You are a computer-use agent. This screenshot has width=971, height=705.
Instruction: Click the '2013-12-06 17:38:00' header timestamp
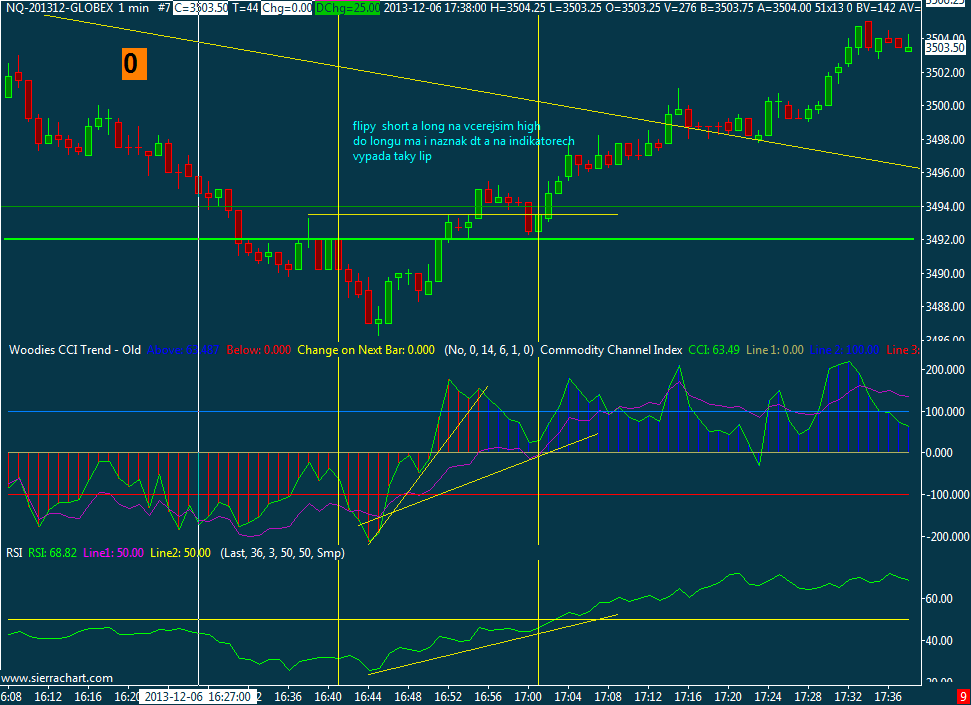click(x=434, y=7)
